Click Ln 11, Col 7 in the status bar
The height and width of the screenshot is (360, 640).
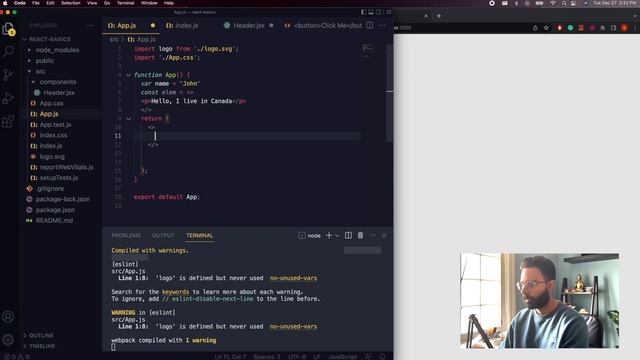230,356
